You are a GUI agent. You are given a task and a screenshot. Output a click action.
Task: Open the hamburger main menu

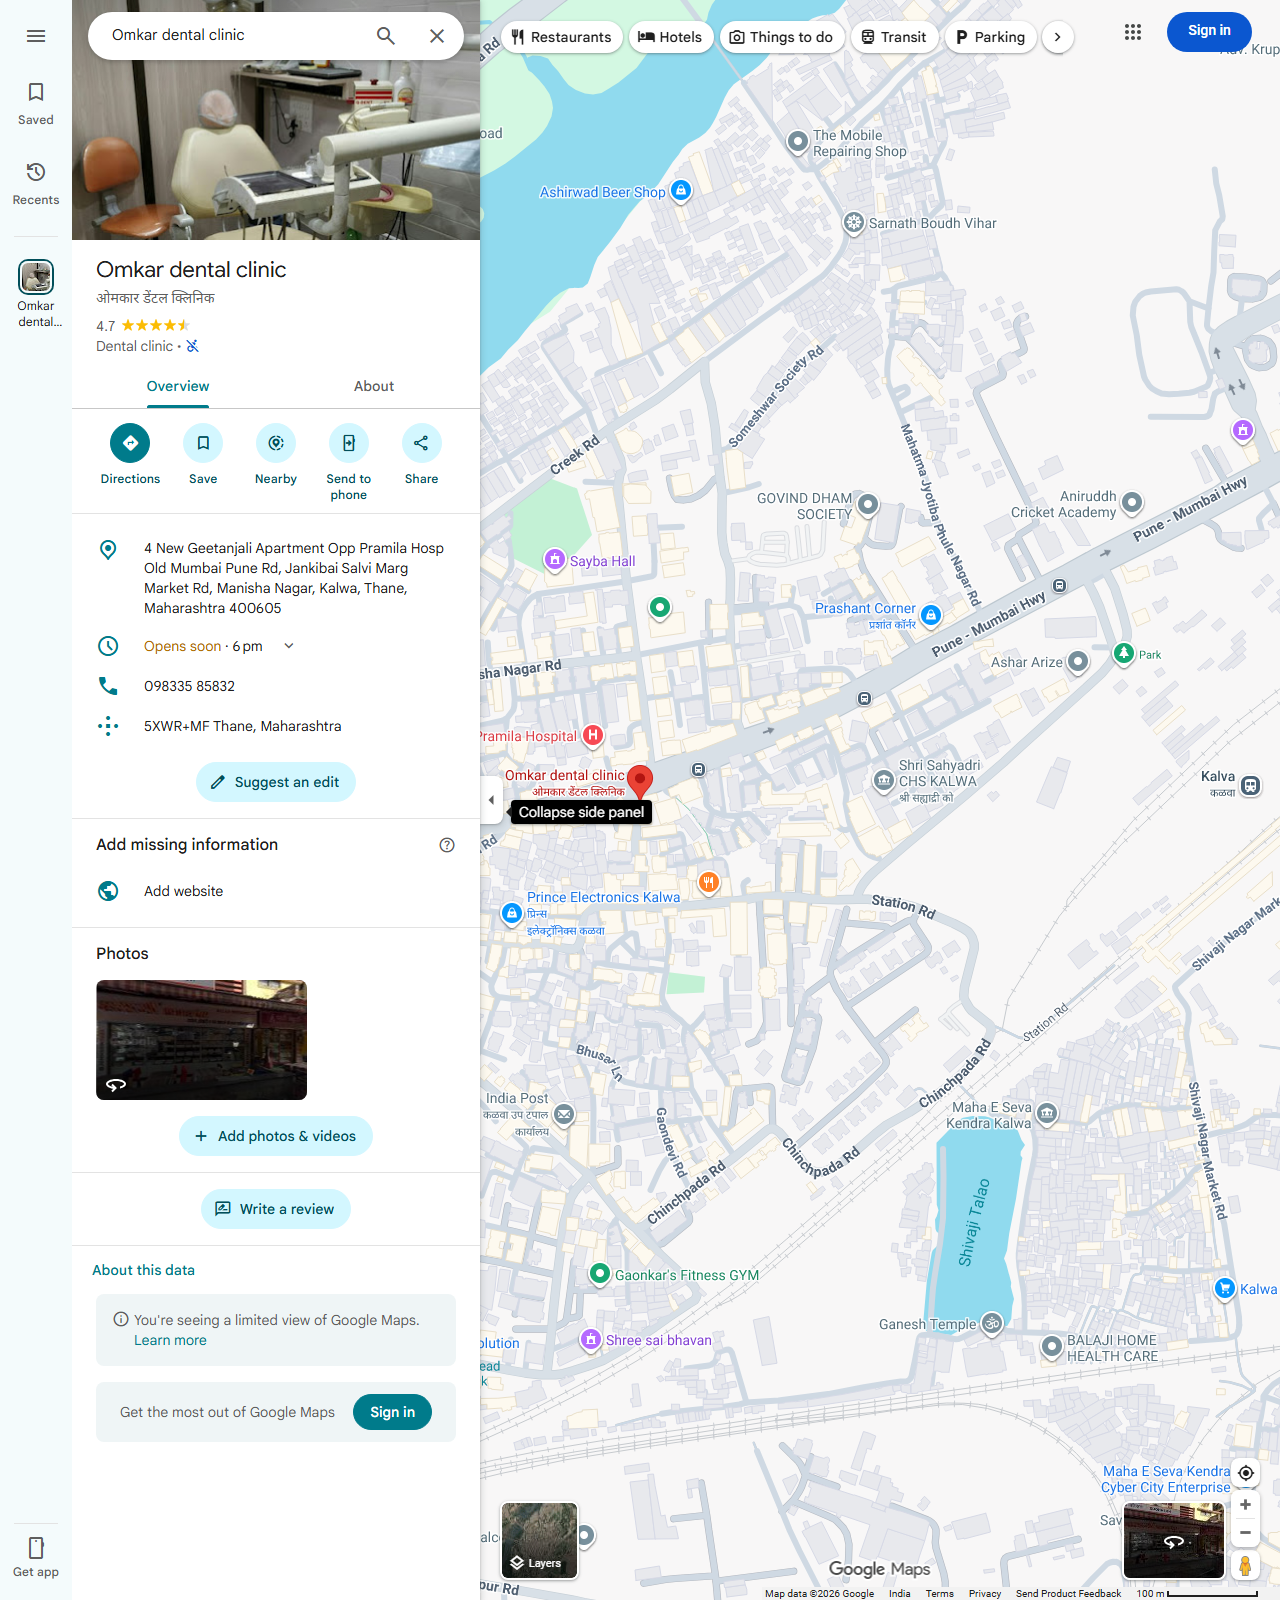pos(36,36)
